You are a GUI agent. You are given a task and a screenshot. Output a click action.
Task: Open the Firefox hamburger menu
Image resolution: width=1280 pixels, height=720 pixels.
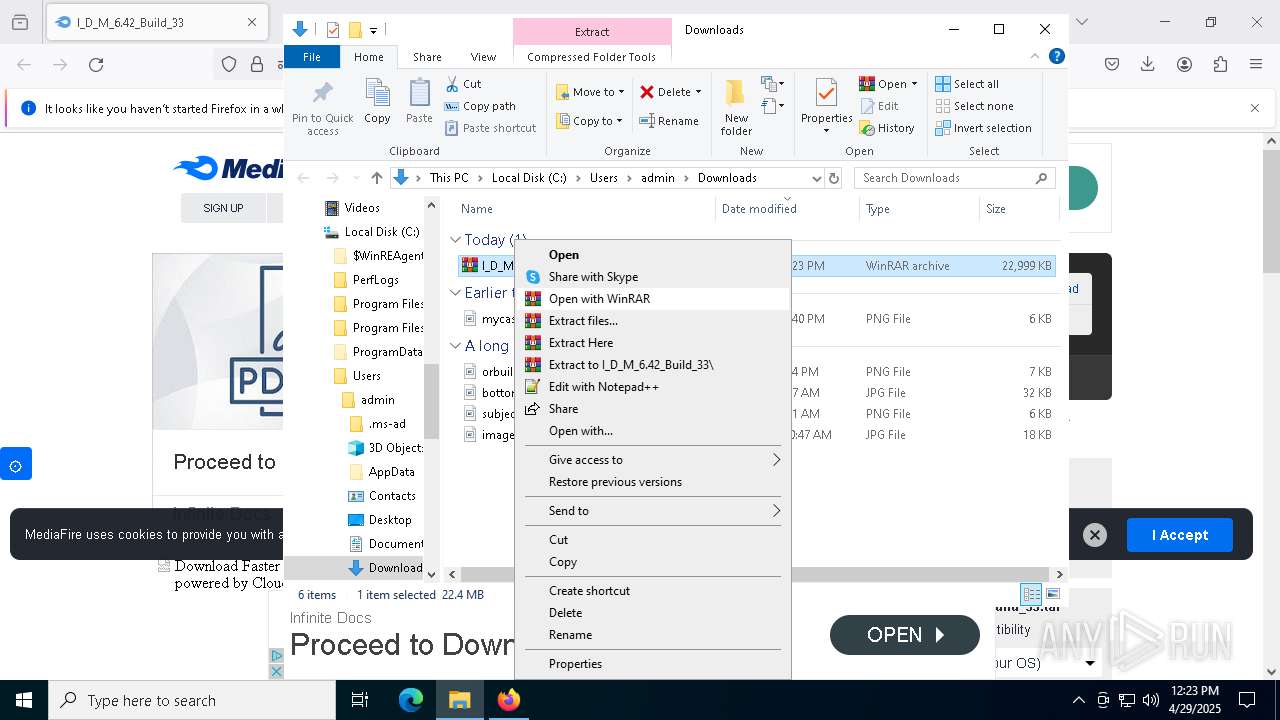[1256, 64]
